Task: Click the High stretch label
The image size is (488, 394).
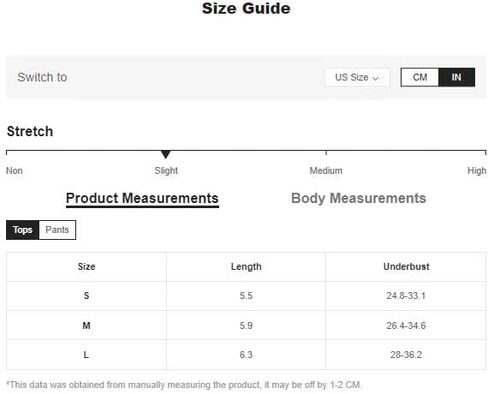Action: tap(477, 171)
